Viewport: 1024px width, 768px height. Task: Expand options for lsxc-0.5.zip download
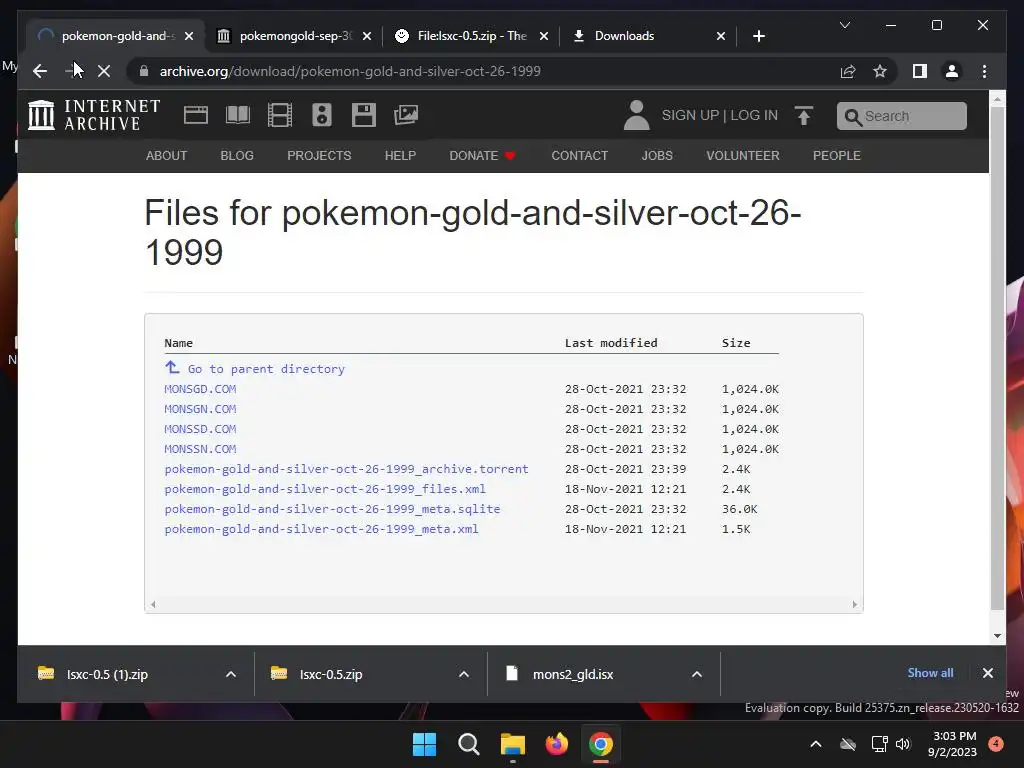(x=464, y=674)
